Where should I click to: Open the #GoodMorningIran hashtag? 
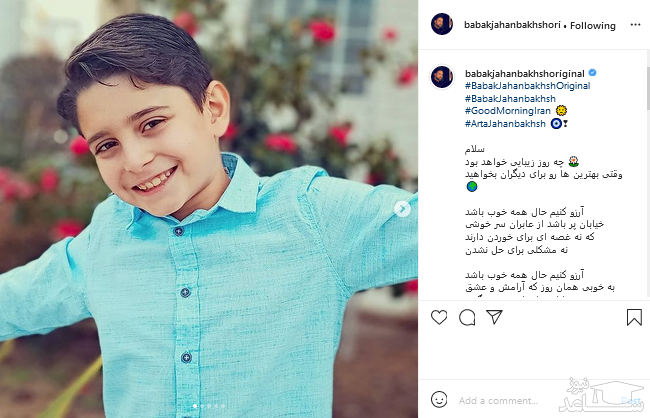click(x=508, y=111)
